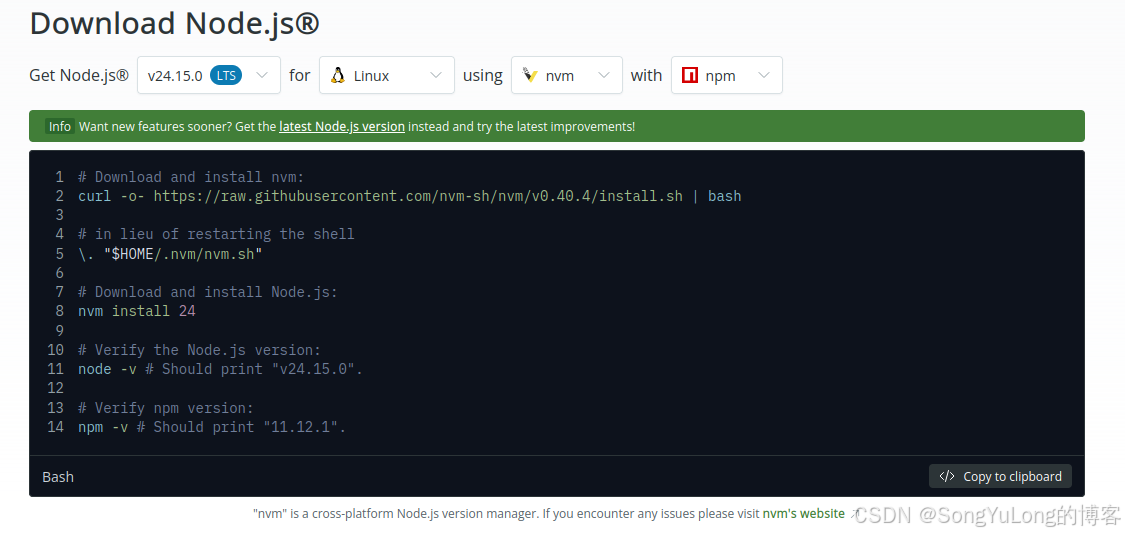
Task: Click the Linux penguin icon
Action: point(338,75)
